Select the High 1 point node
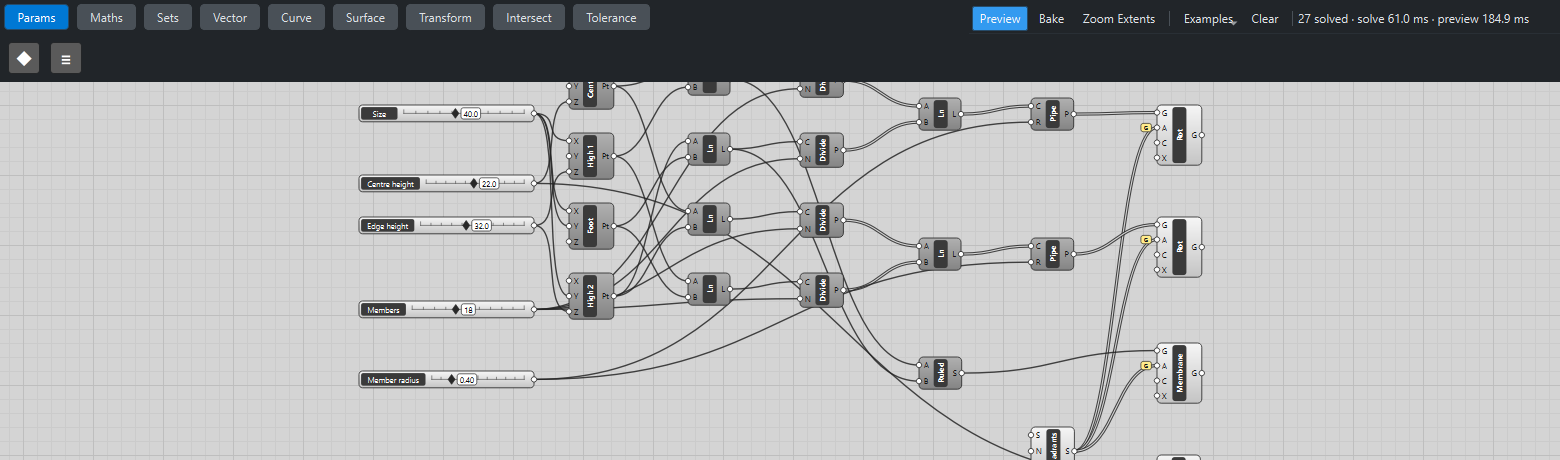The width and height of the screenshot is (1560, 460). pos(591,156)
